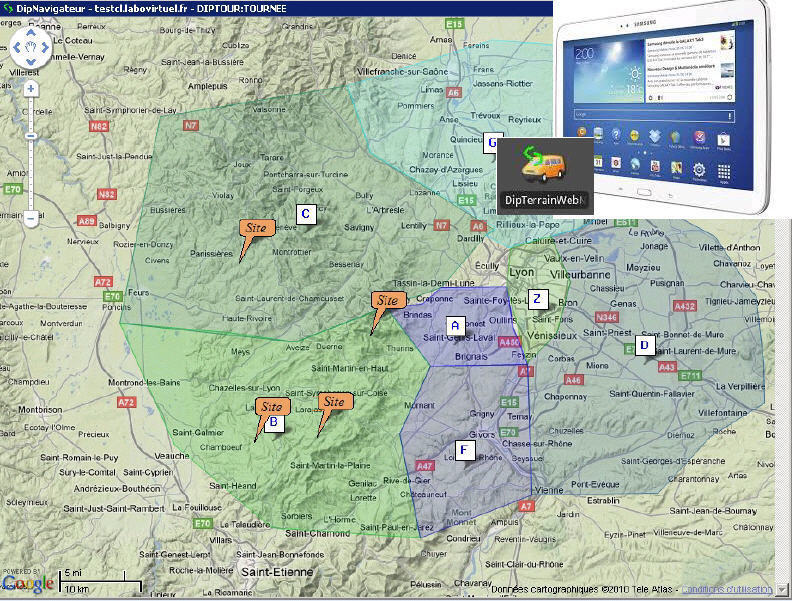Pan the map left with the west arrow

[17, 47]
